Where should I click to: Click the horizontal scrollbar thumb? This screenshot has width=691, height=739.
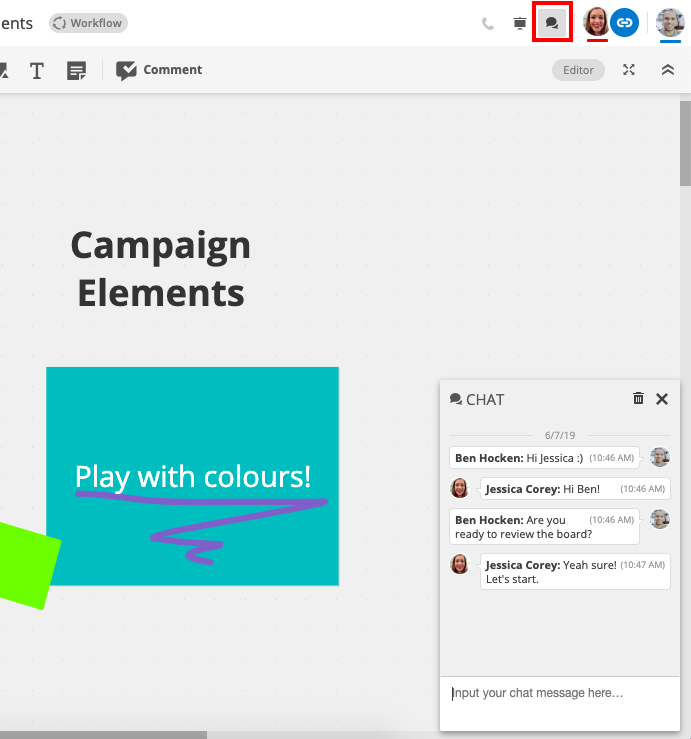[x=103, y=735]
